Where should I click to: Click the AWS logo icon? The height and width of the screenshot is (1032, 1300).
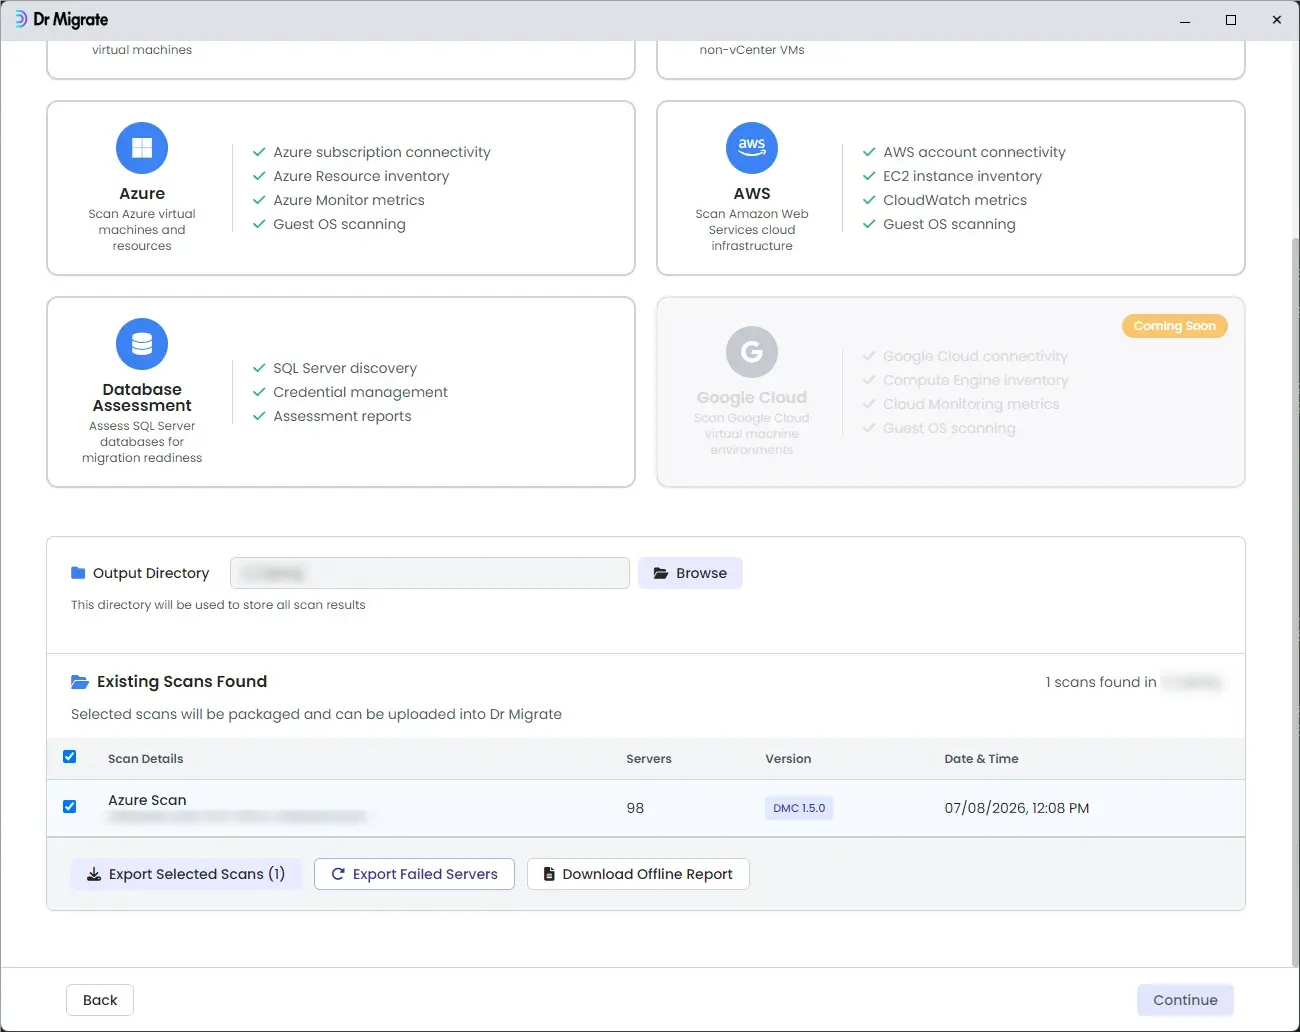[752, 148]
